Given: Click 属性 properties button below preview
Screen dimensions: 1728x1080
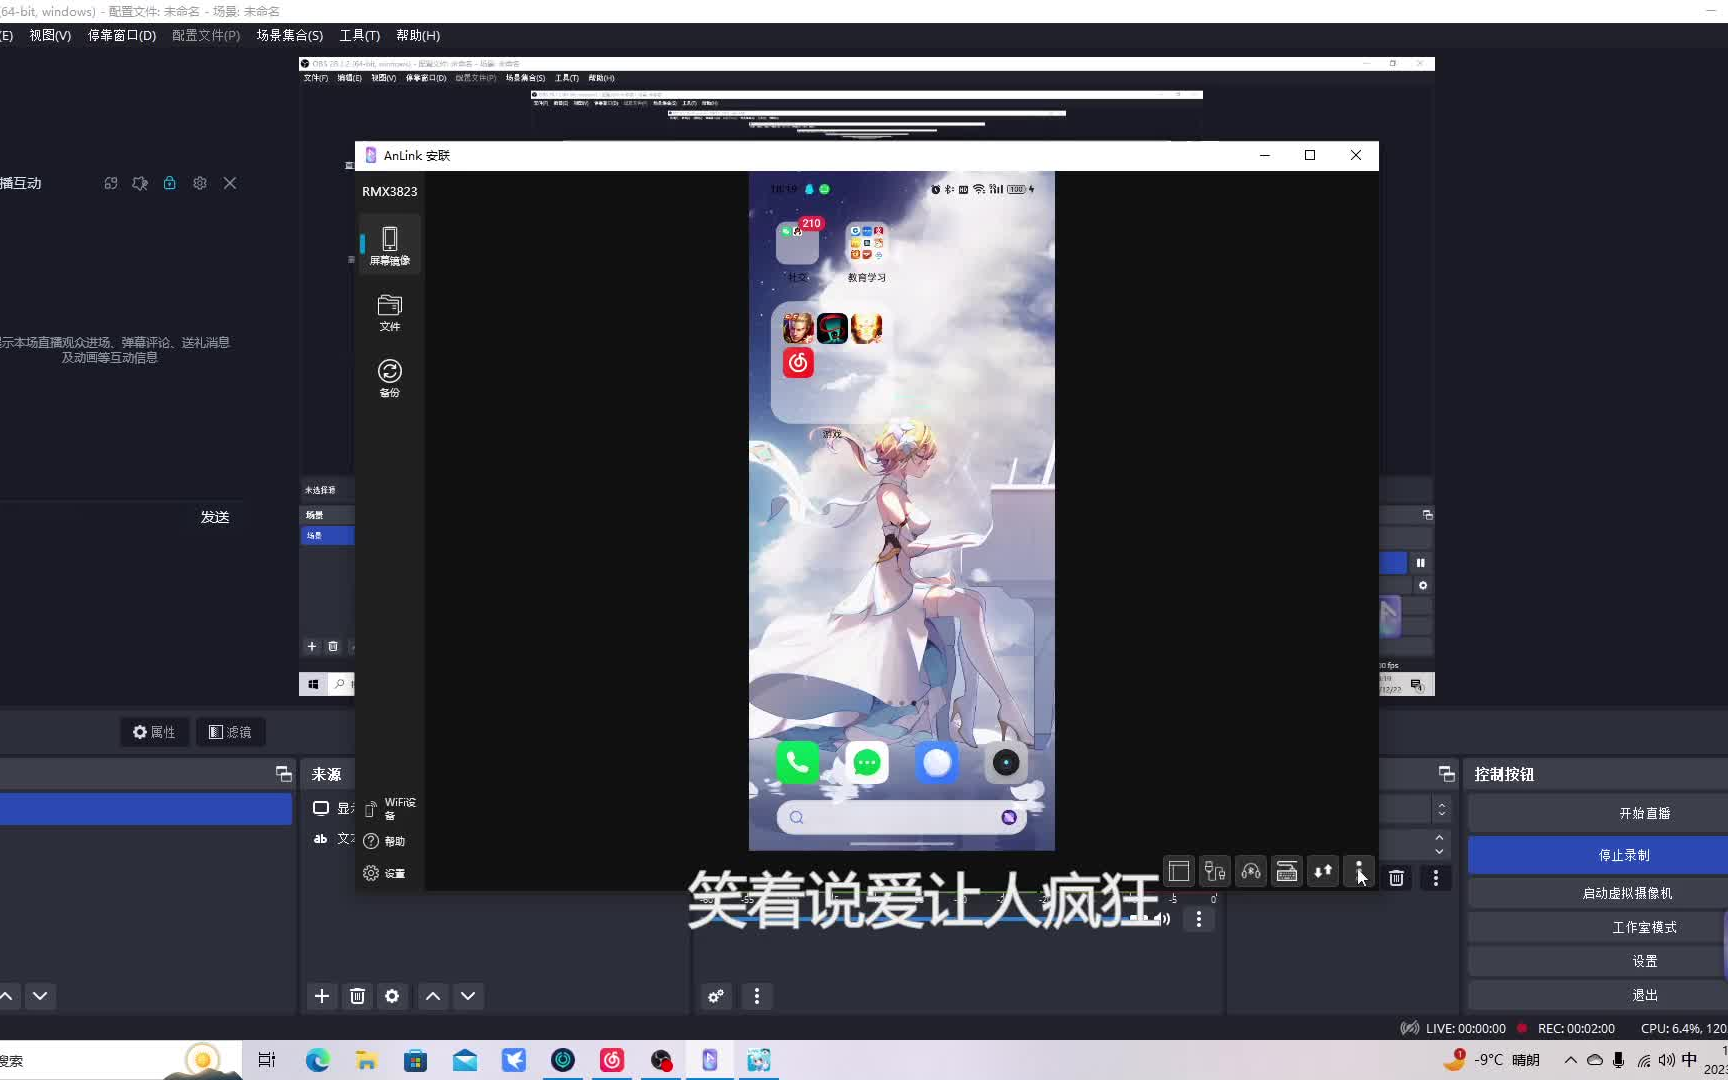Looking at the screenshot, I should click(x=154, y=732).
